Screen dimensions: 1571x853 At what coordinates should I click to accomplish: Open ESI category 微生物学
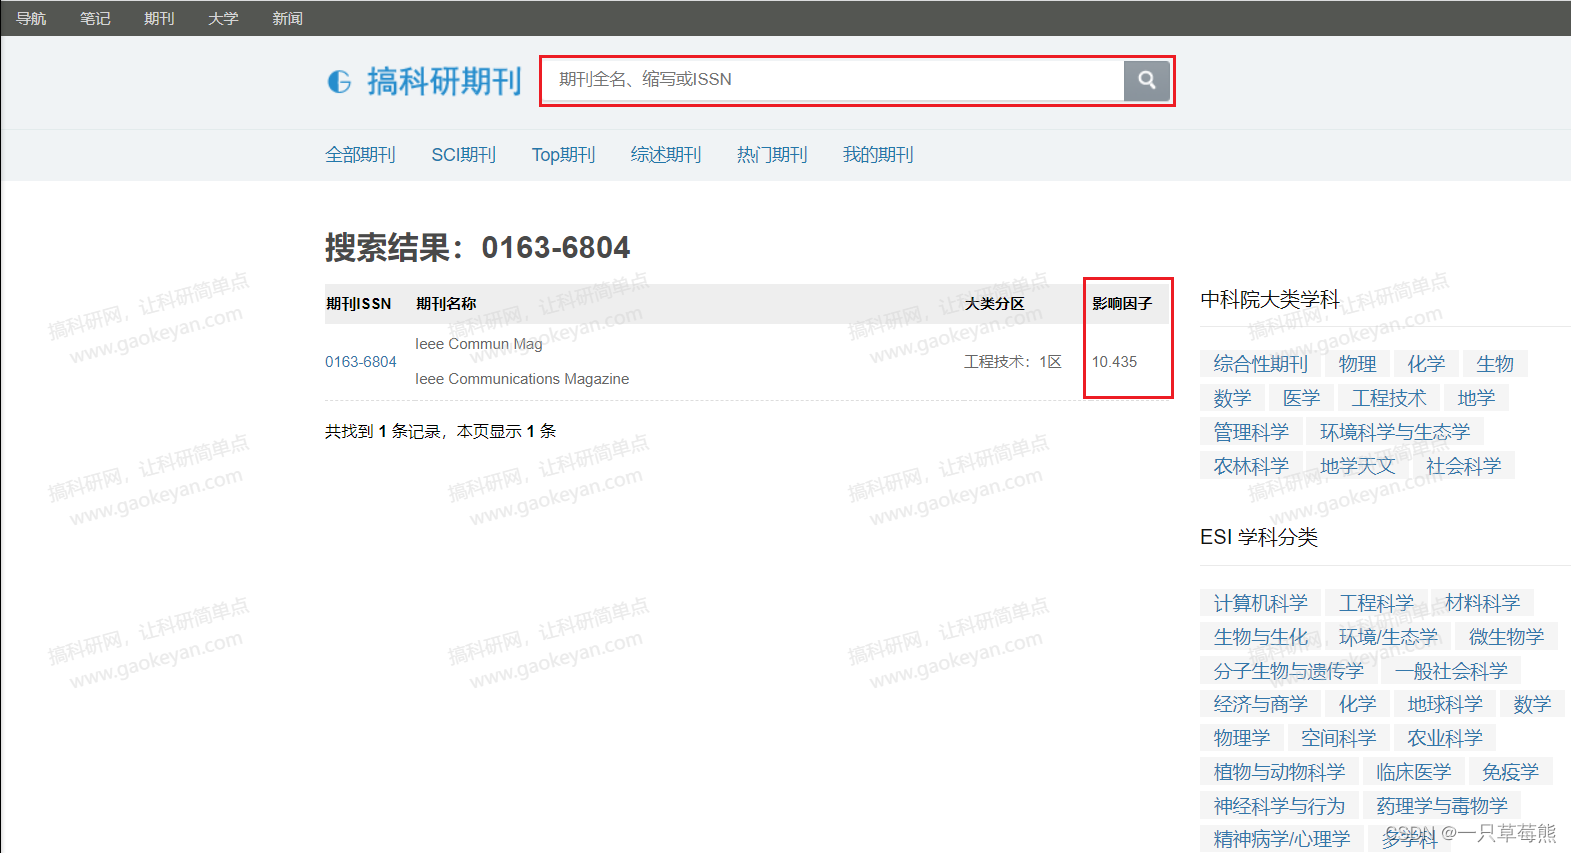(1506, 637)
